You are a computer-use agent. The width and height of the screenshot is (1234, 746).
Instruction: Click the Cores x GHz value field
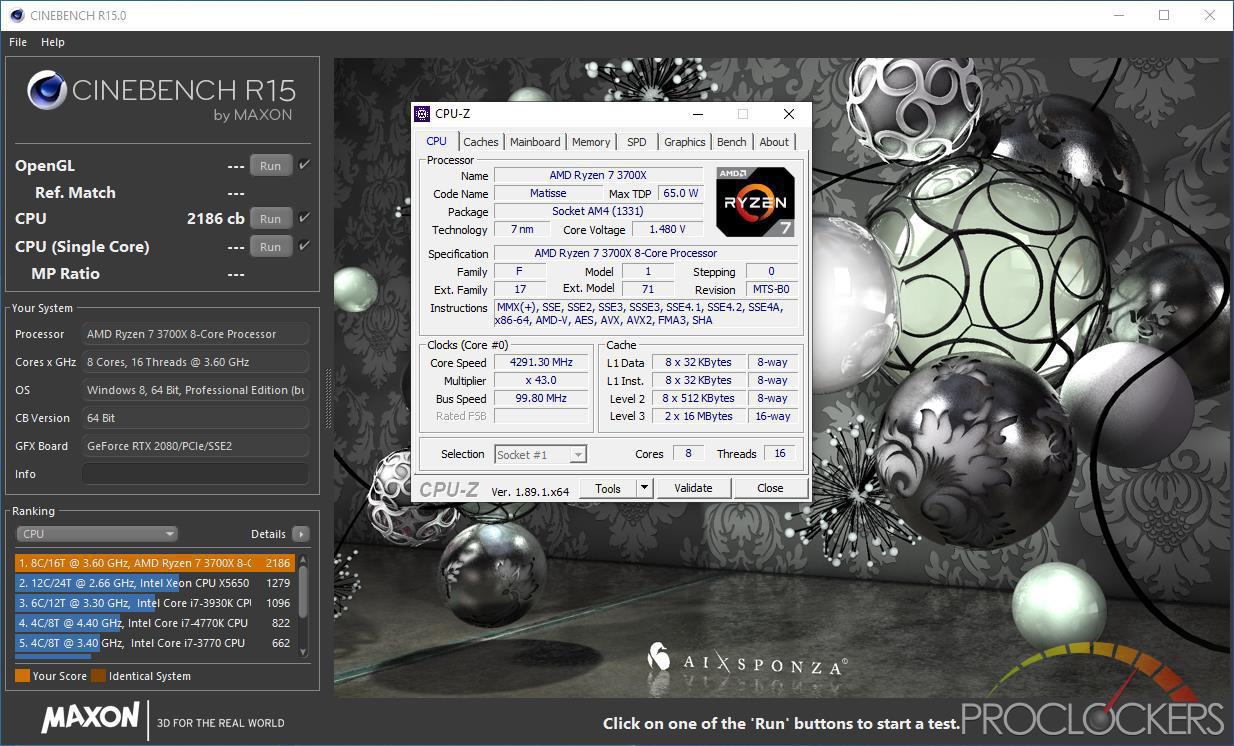pos(195,362)
